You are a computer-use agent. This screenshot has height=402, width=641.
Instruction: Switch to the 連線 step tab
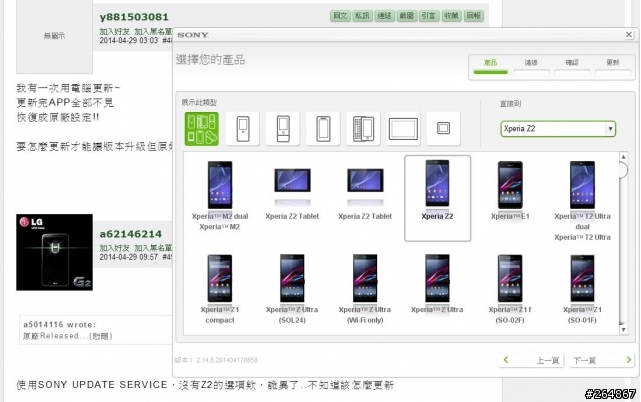tap(531, 66)
